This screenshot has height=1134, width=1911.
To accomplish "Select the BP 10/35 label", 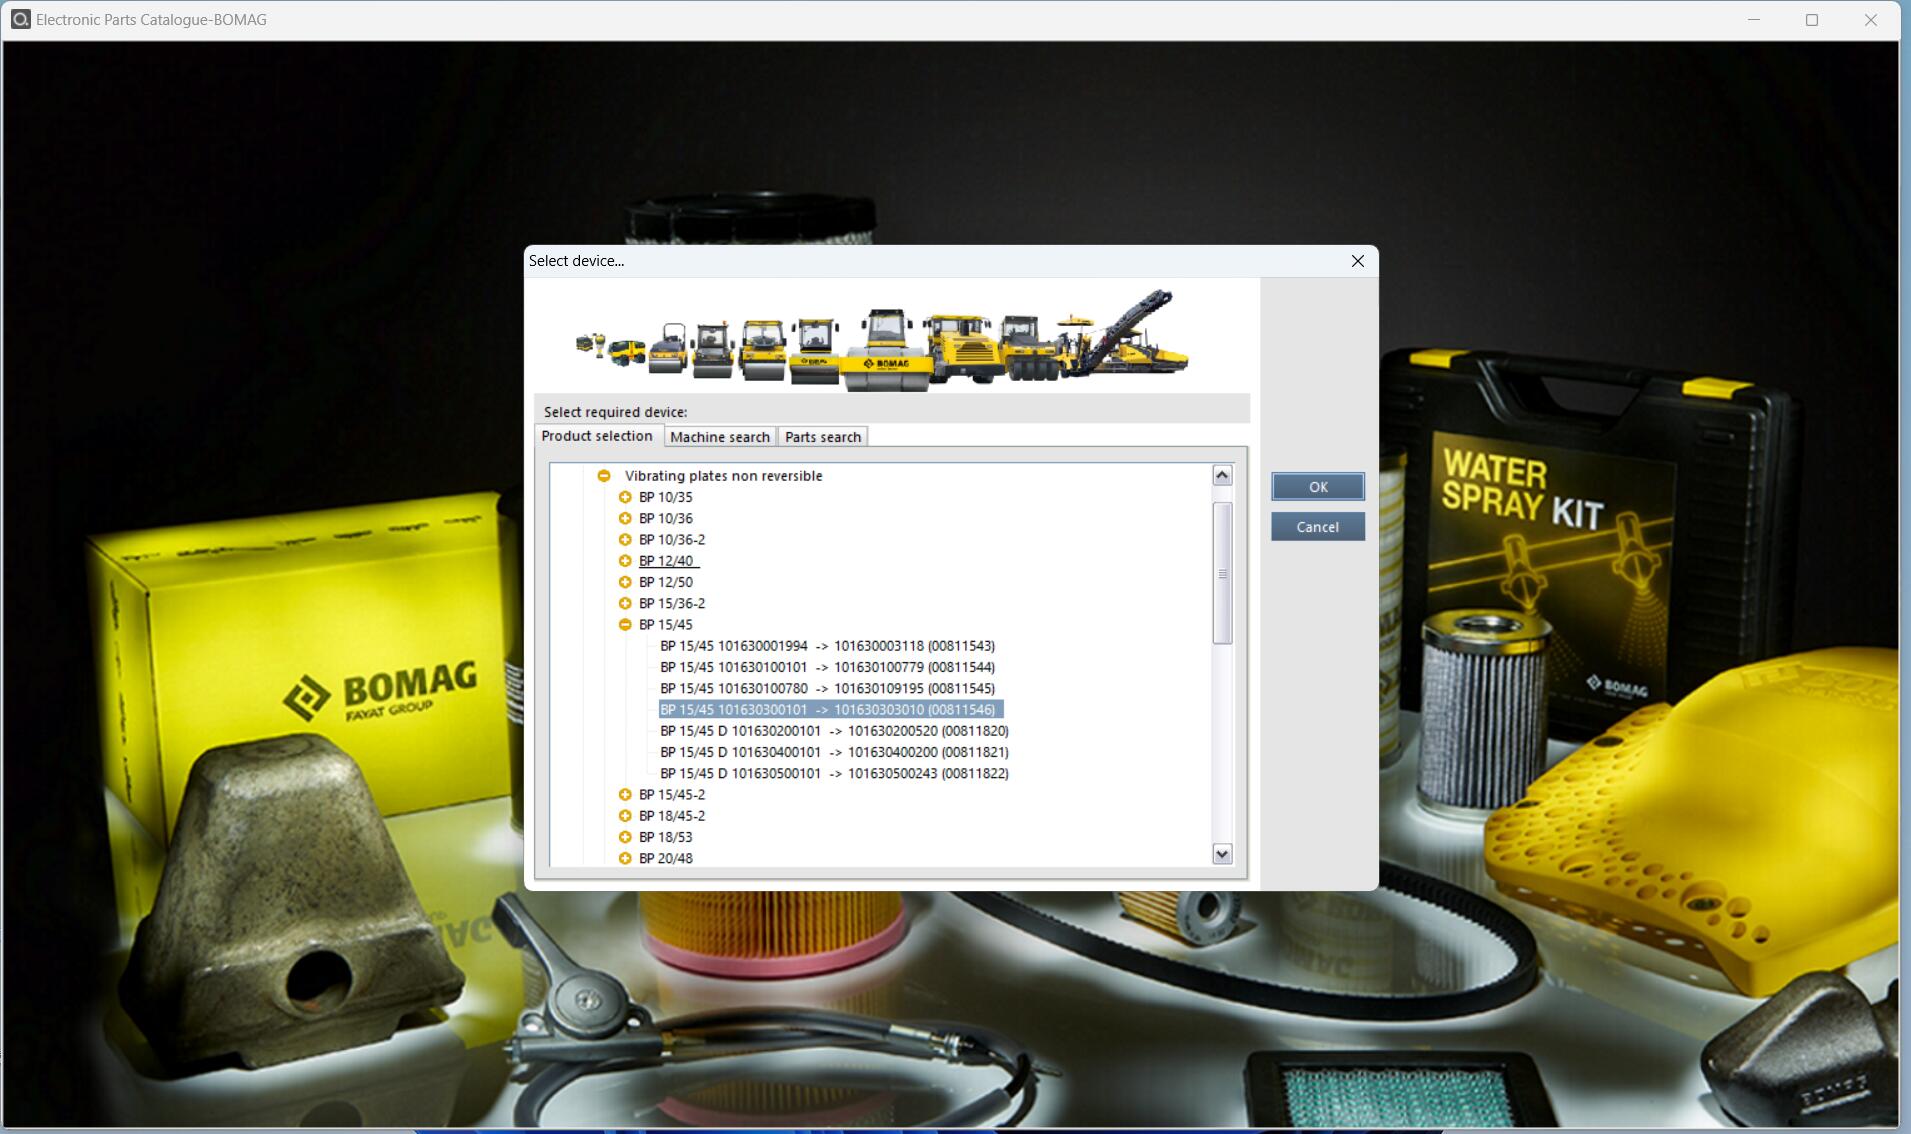I will pyautogui.click(x=666, y=497).
